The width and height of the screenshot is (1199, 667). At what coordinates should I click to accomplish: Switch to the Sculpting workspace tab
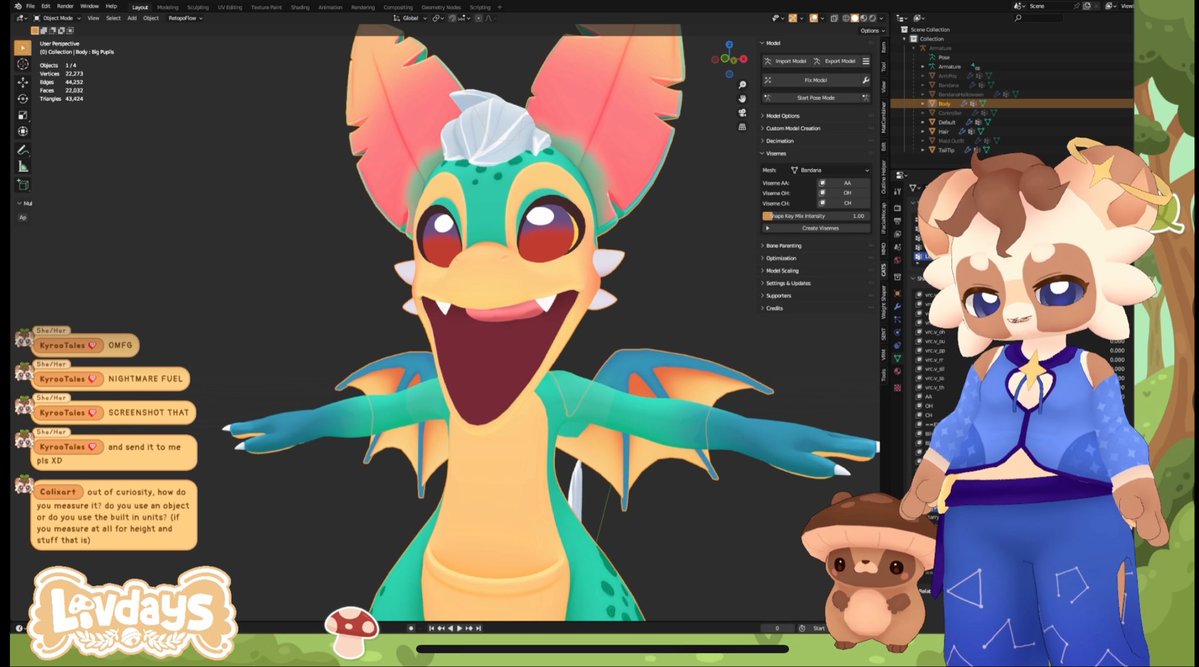click(198, 7)
